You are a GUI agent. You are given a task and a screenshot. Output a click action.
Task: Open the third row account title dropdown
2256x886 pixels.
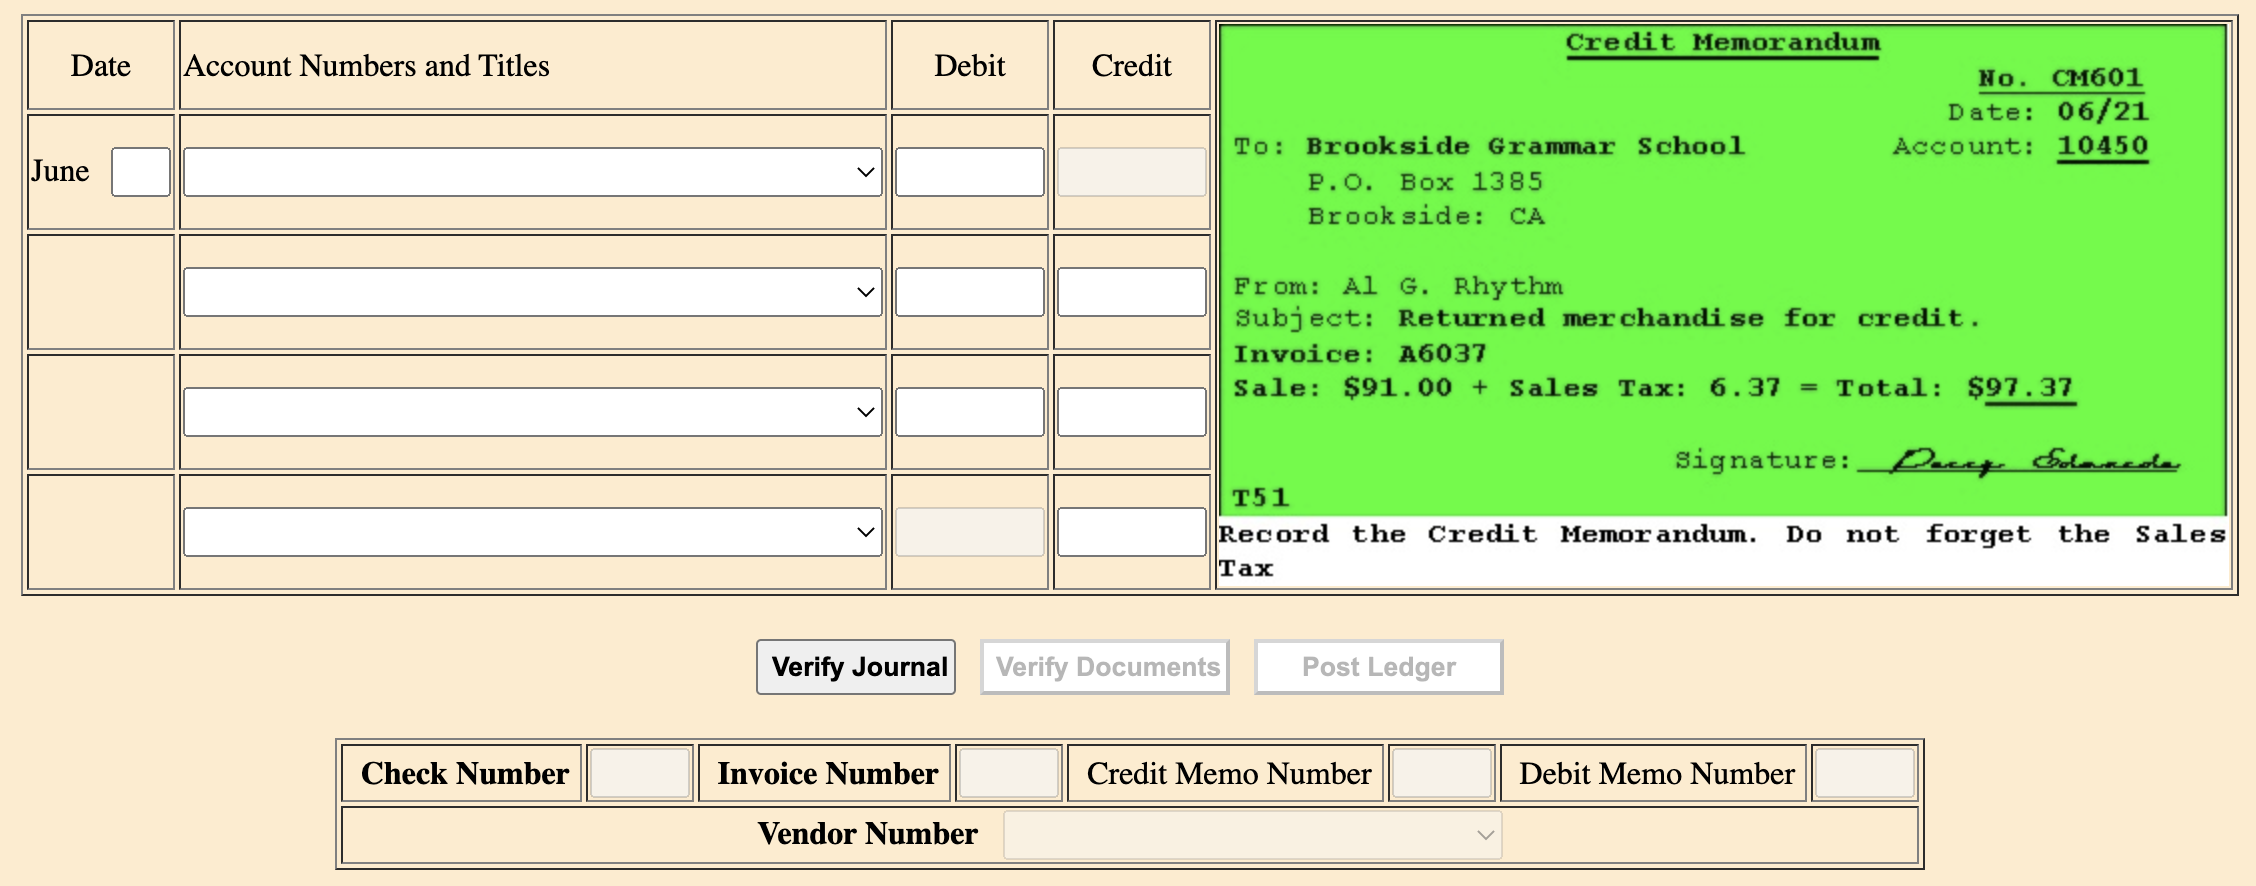click(x=532, y=412)
